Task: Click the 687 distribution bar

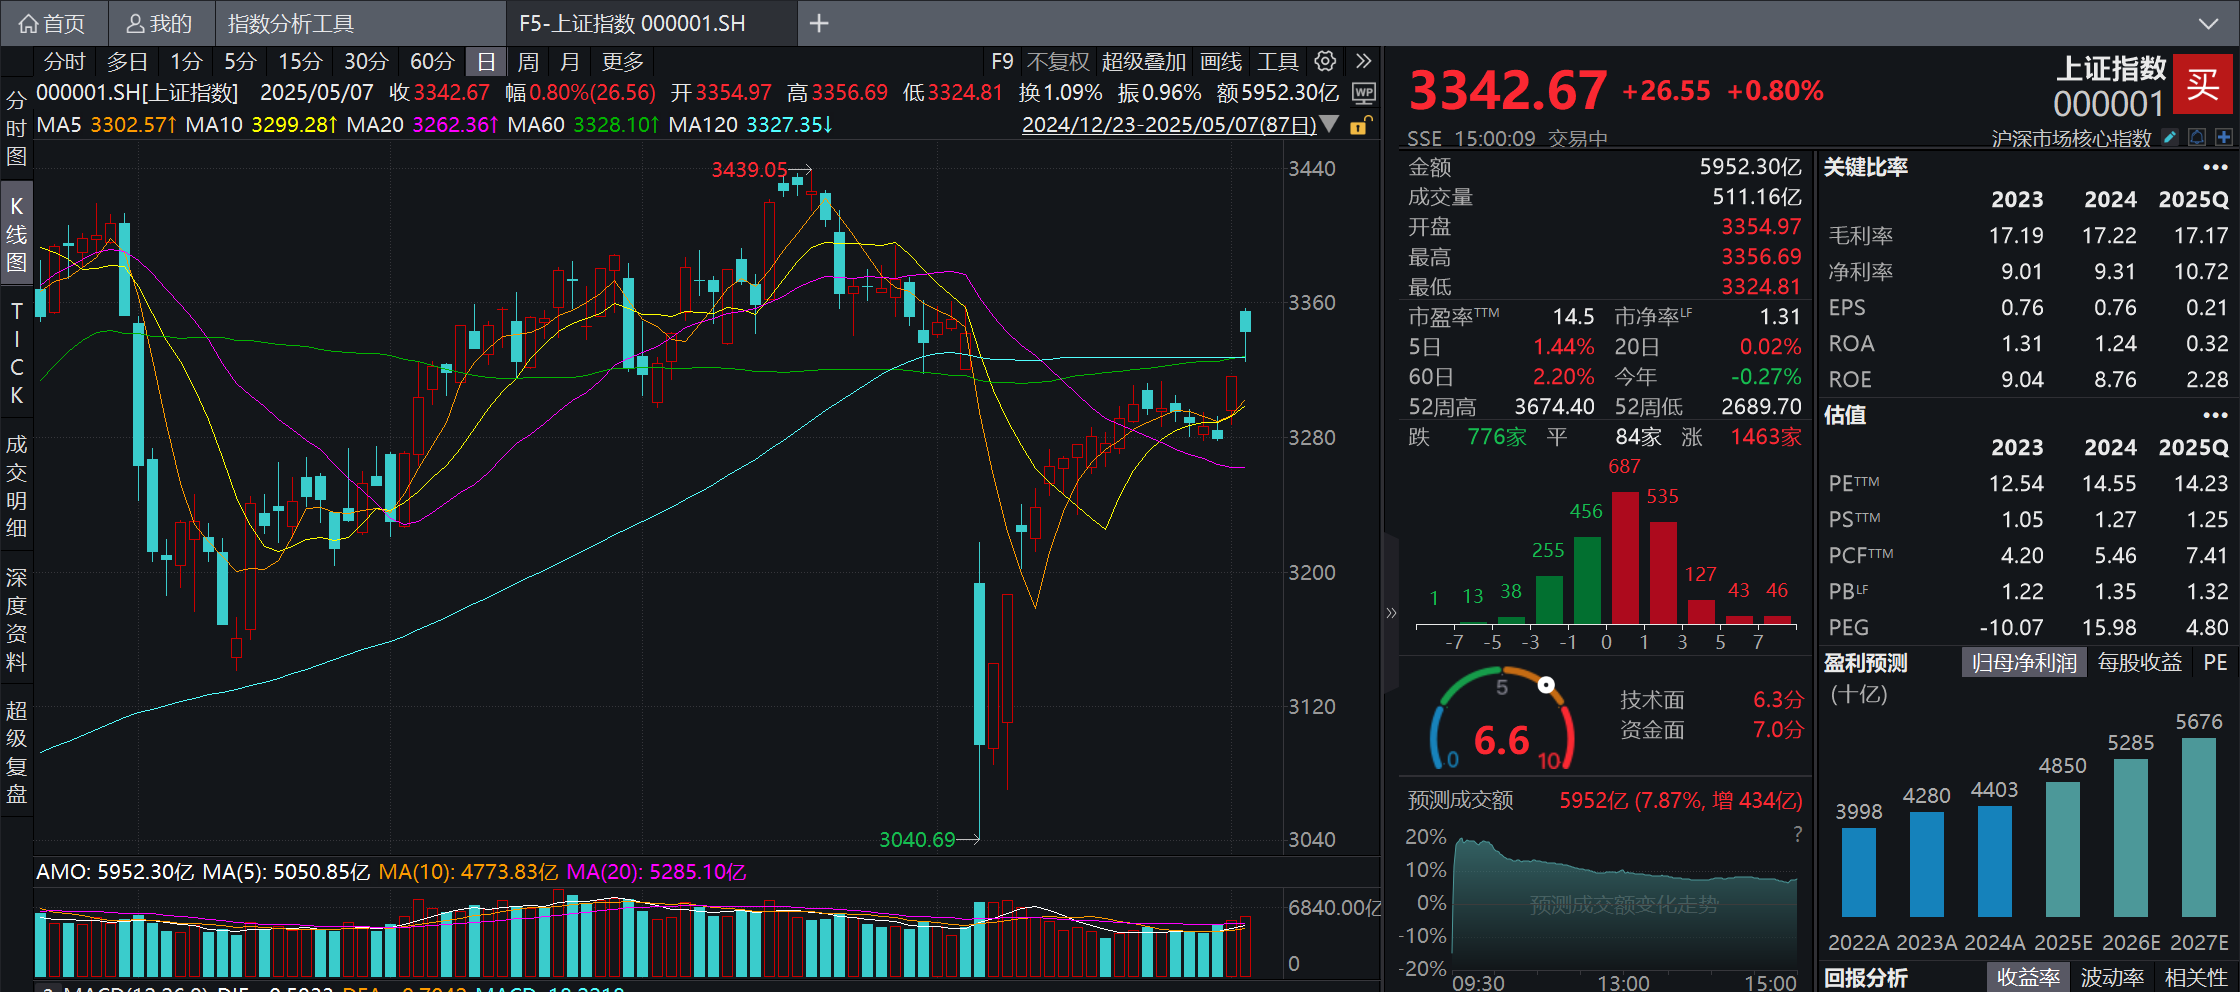Action: click(x=1625, y=557)
